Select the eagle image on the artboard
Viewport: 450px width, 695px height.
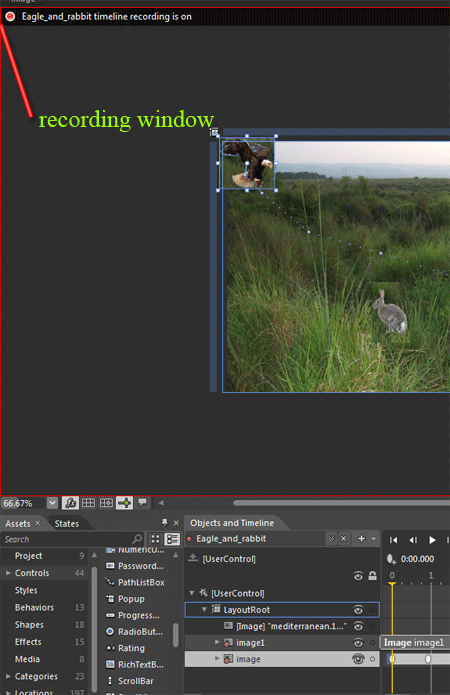pyautogui.click(x=247, y=164)
